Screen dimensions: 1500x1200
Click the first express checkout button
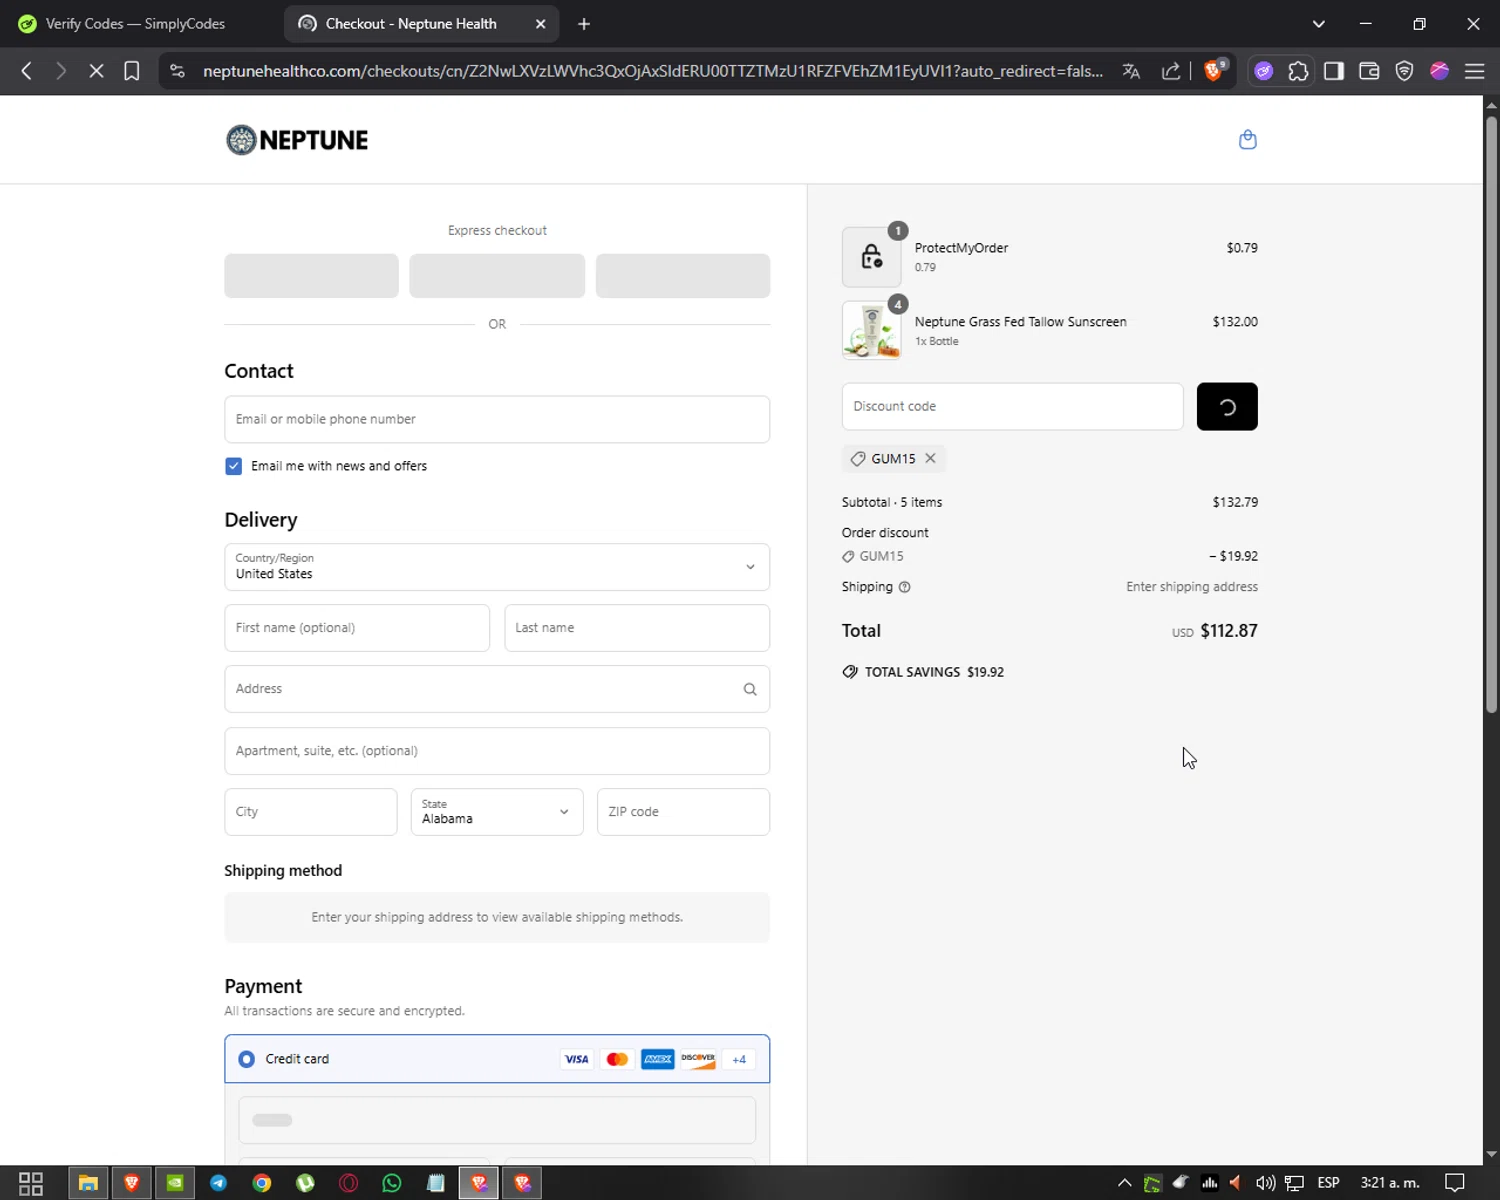311,276
